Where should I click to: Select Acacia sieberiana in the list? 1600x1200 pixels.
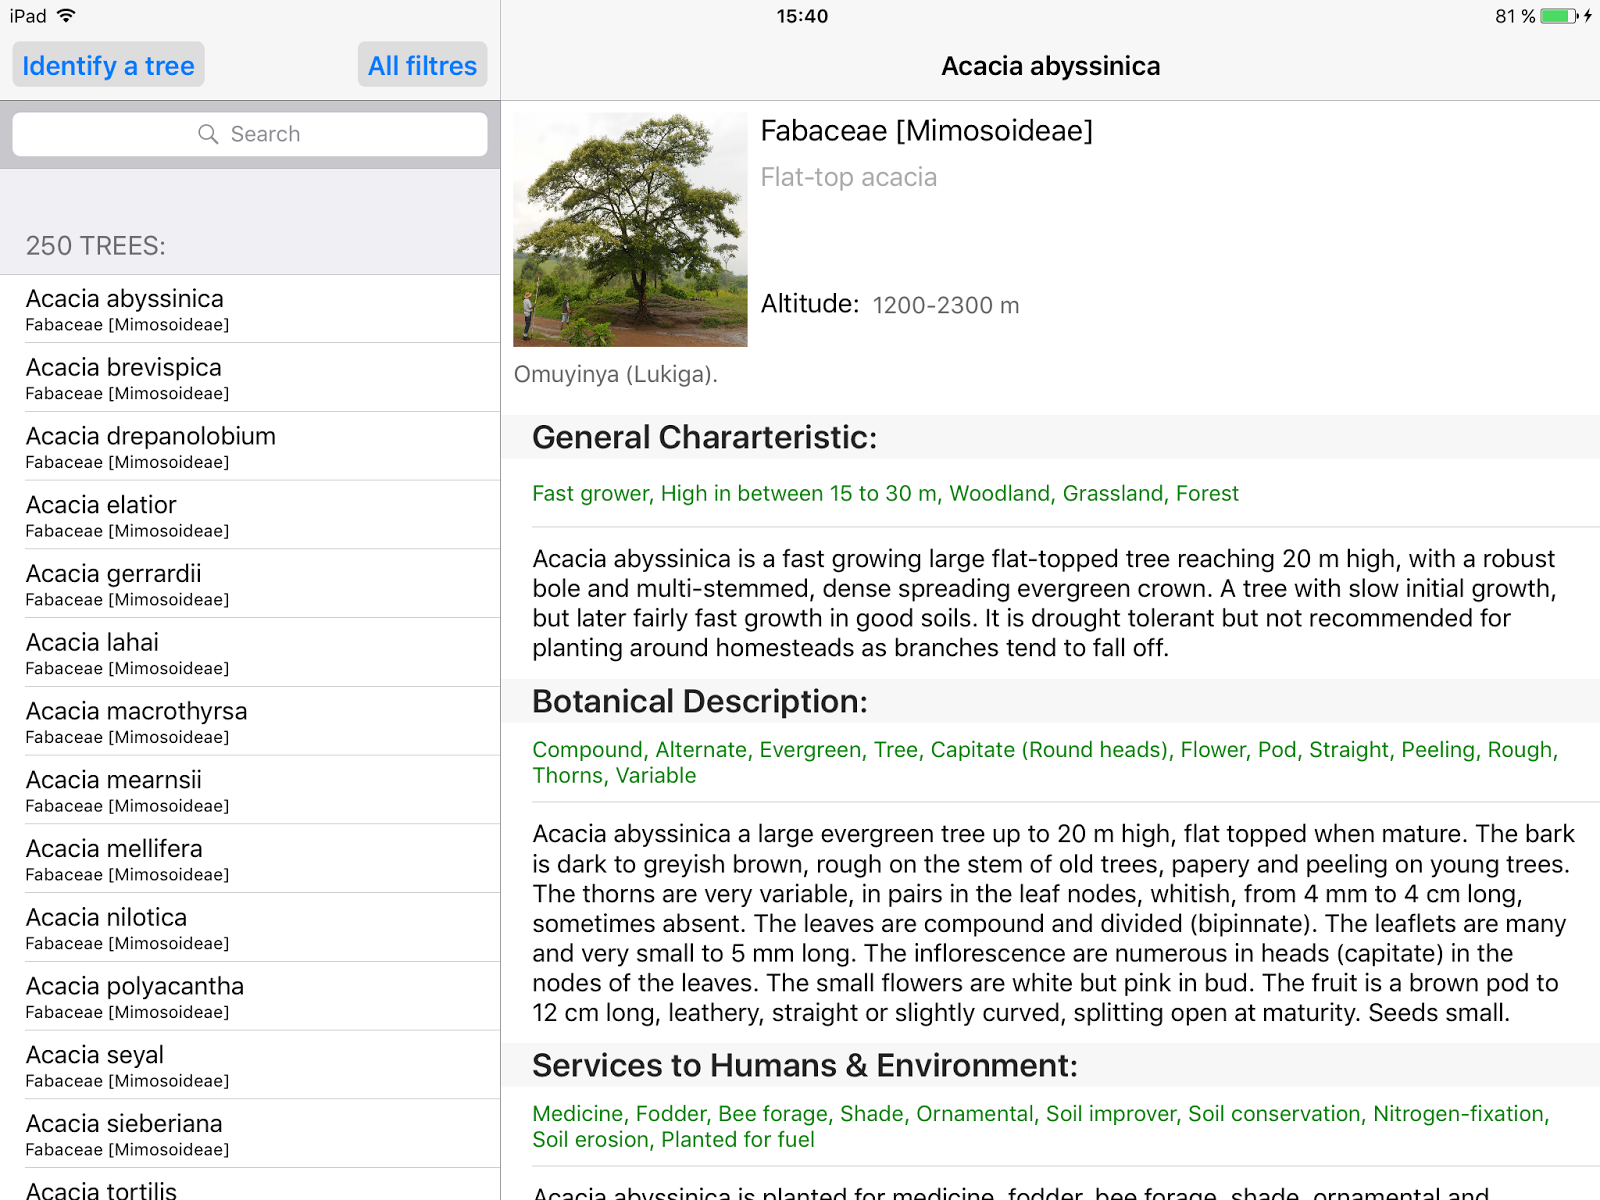pos(250,1134)
